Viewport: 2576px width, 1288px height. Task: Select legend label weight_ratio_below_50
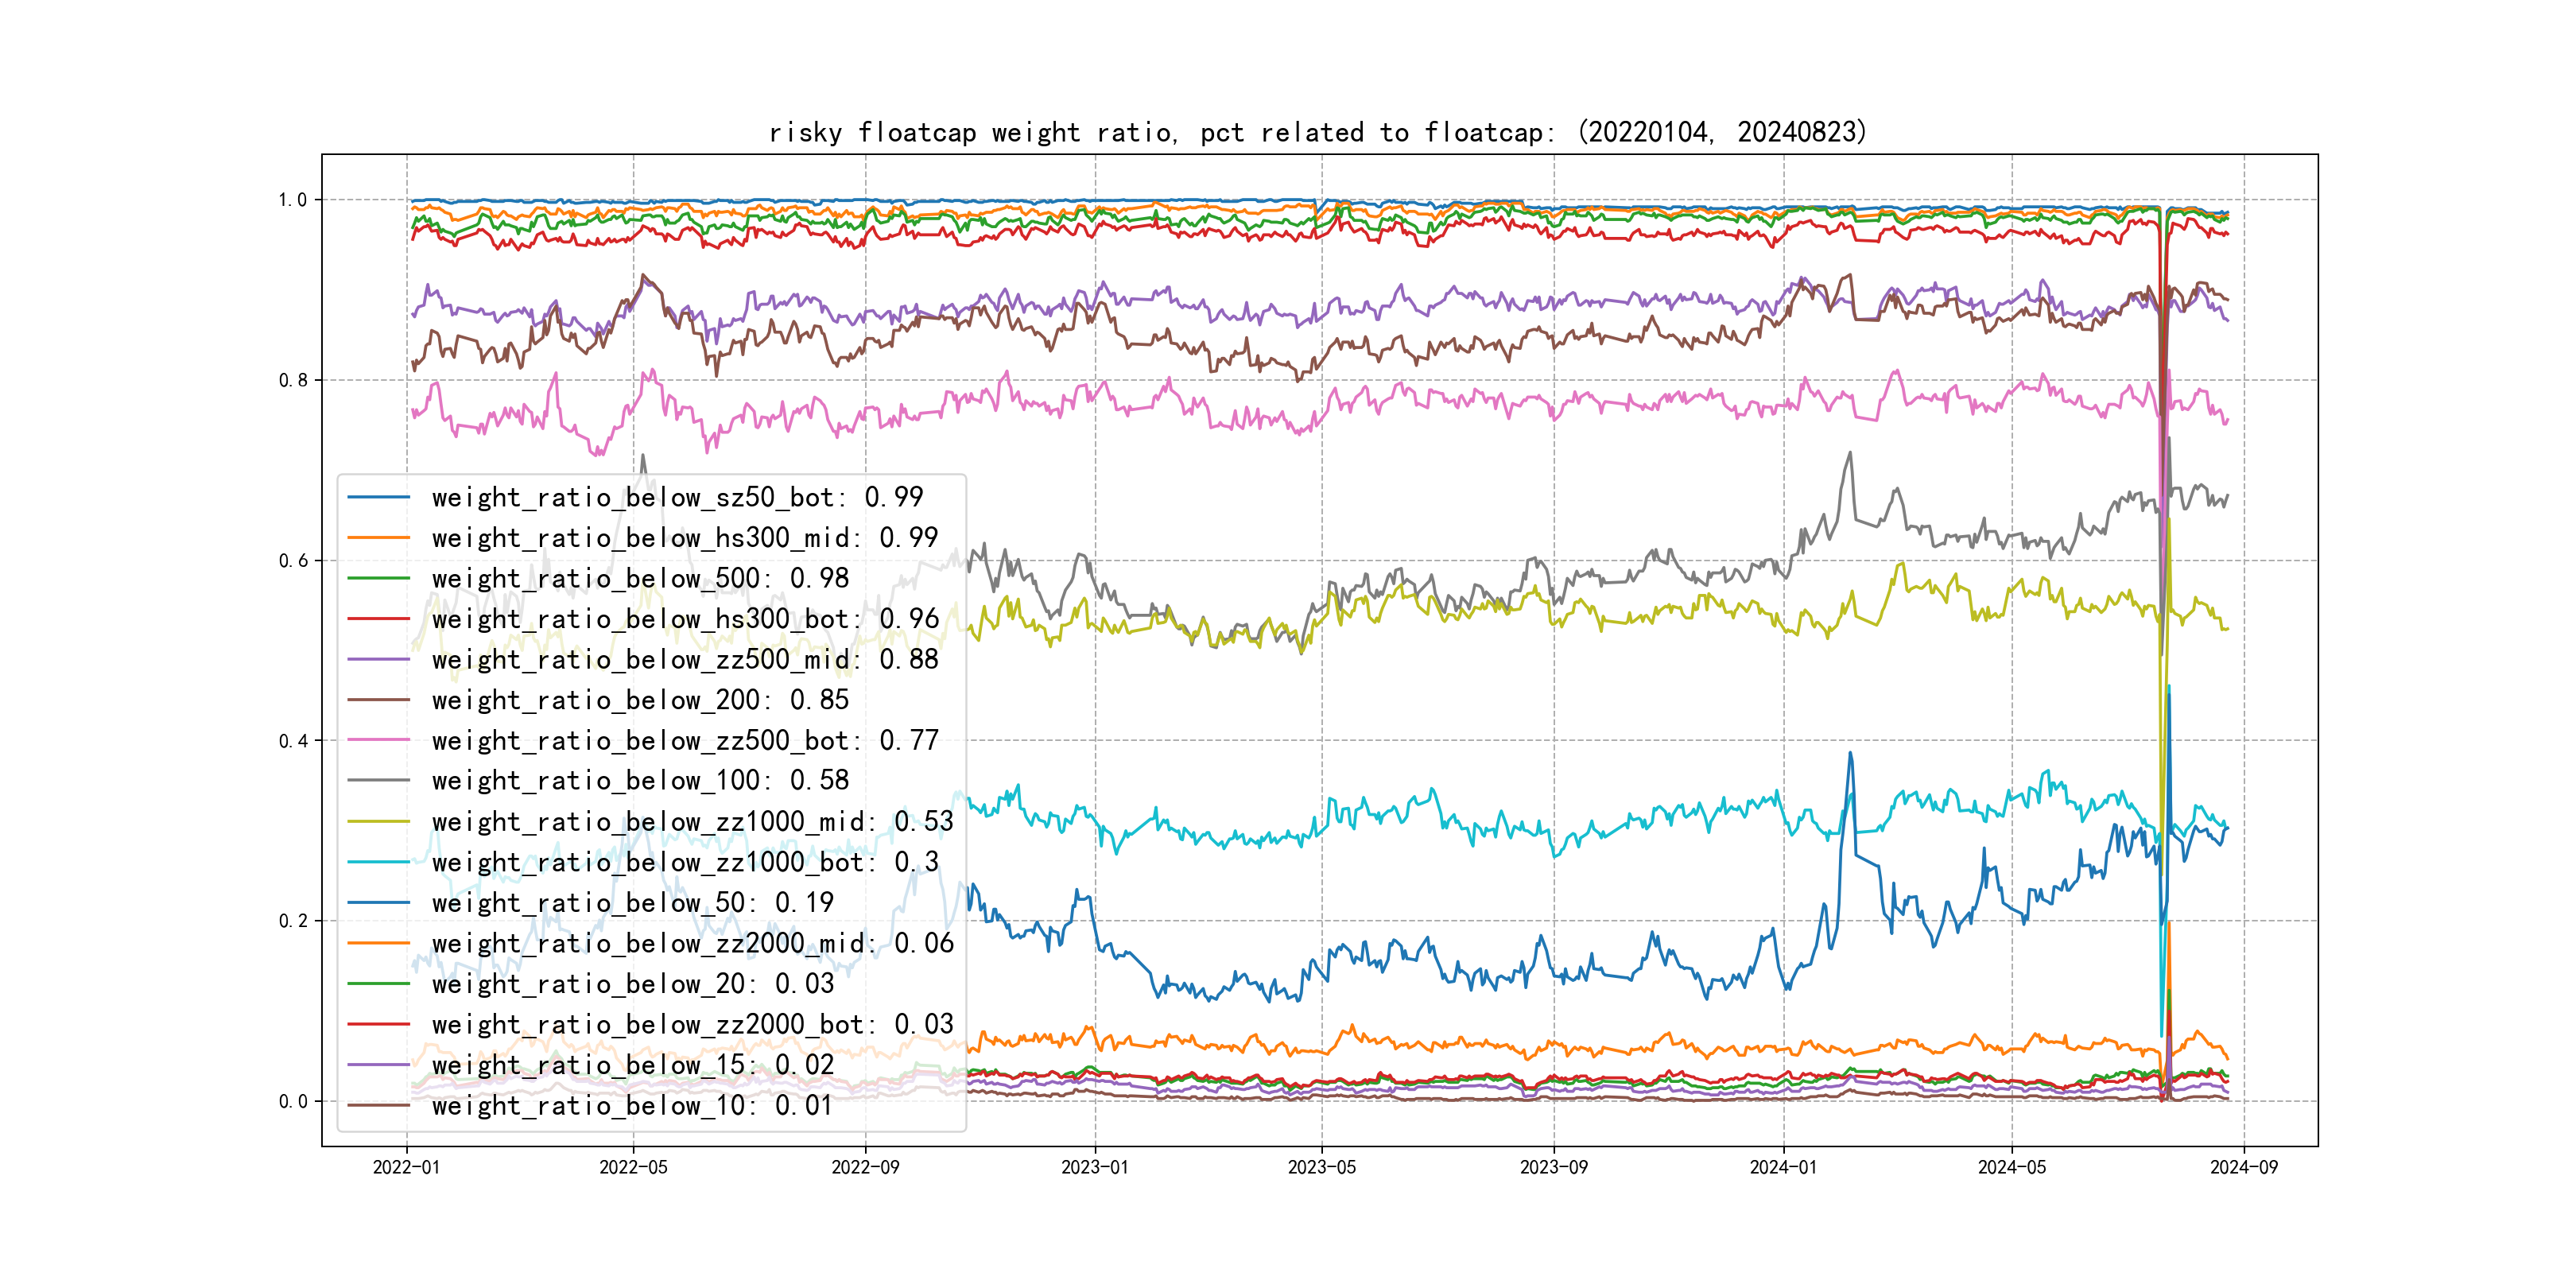pos(632,902)
